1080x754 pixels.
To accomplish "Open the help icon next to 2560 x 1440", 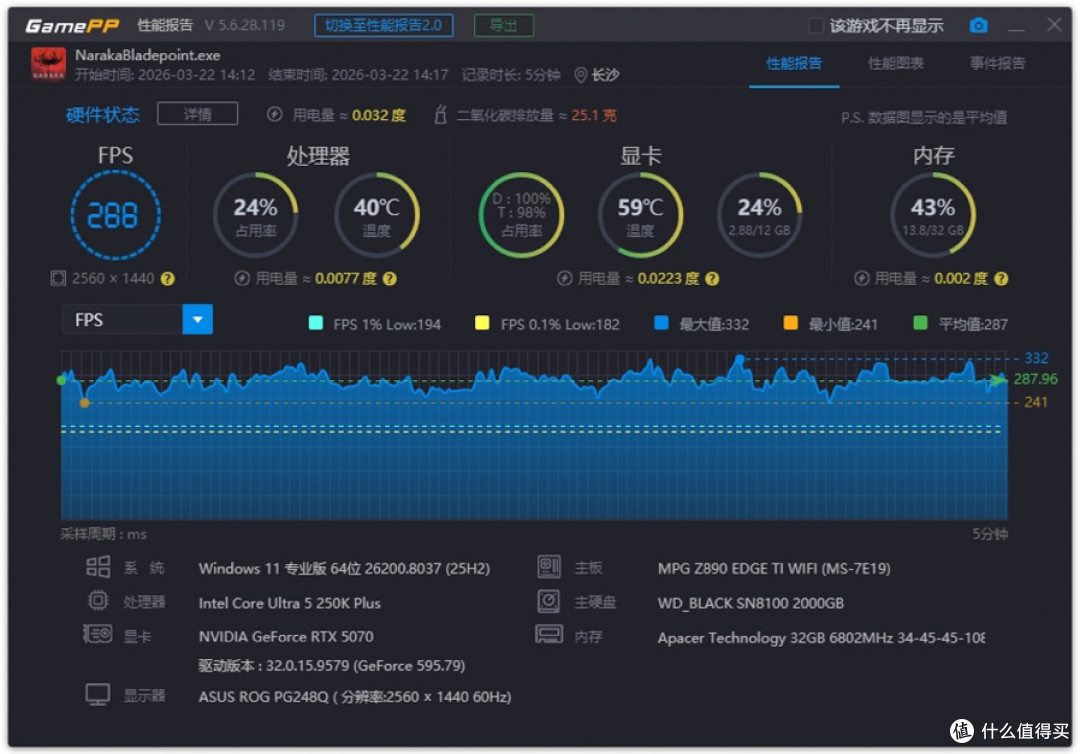I will 167,278.
